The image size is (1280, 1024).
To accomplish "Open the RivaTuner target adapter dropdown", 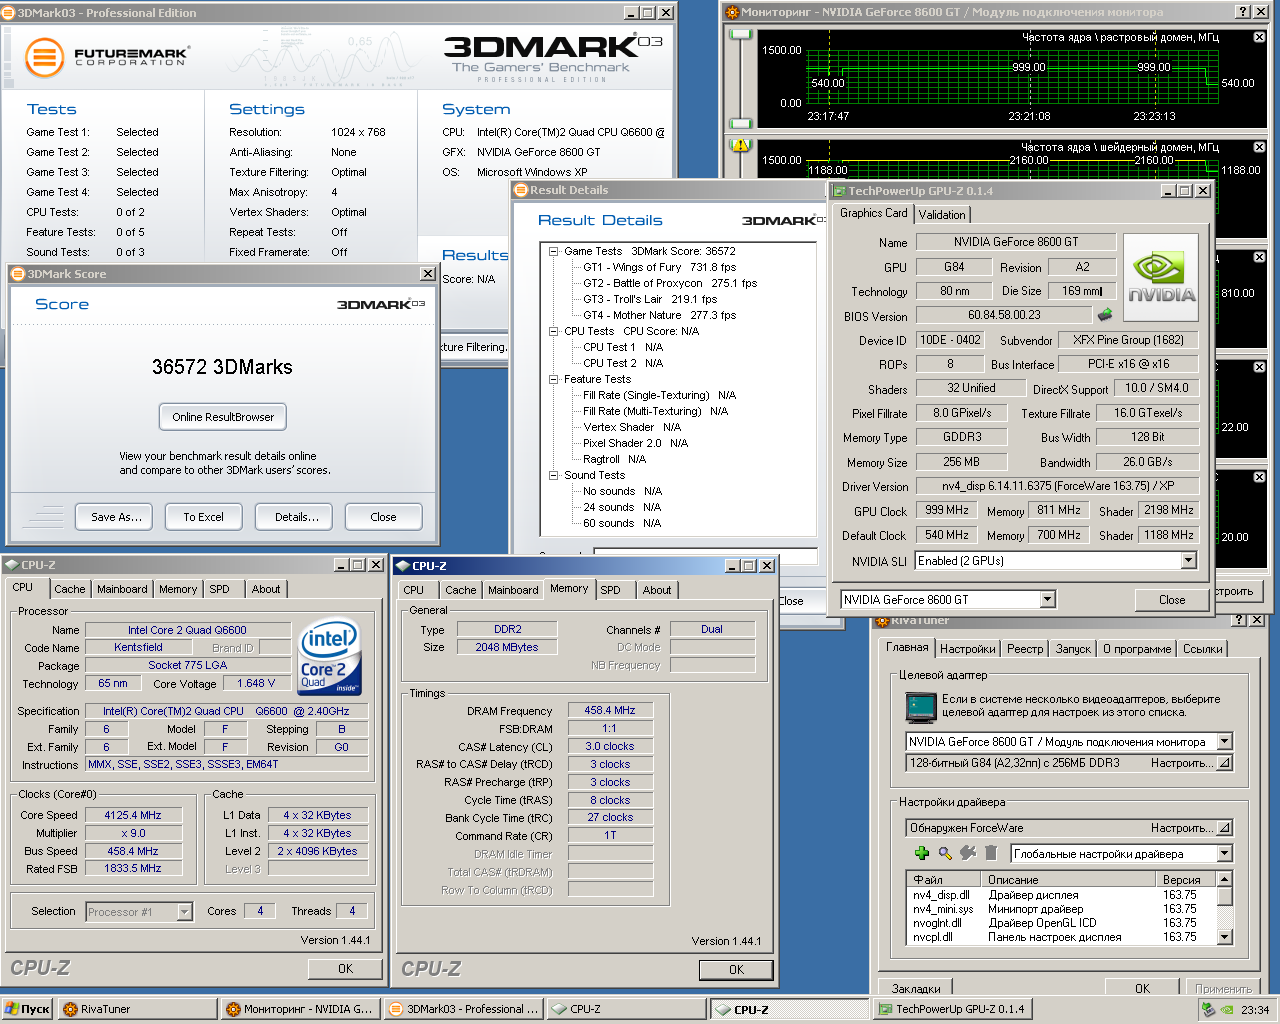I will (x=1224, y=741).
